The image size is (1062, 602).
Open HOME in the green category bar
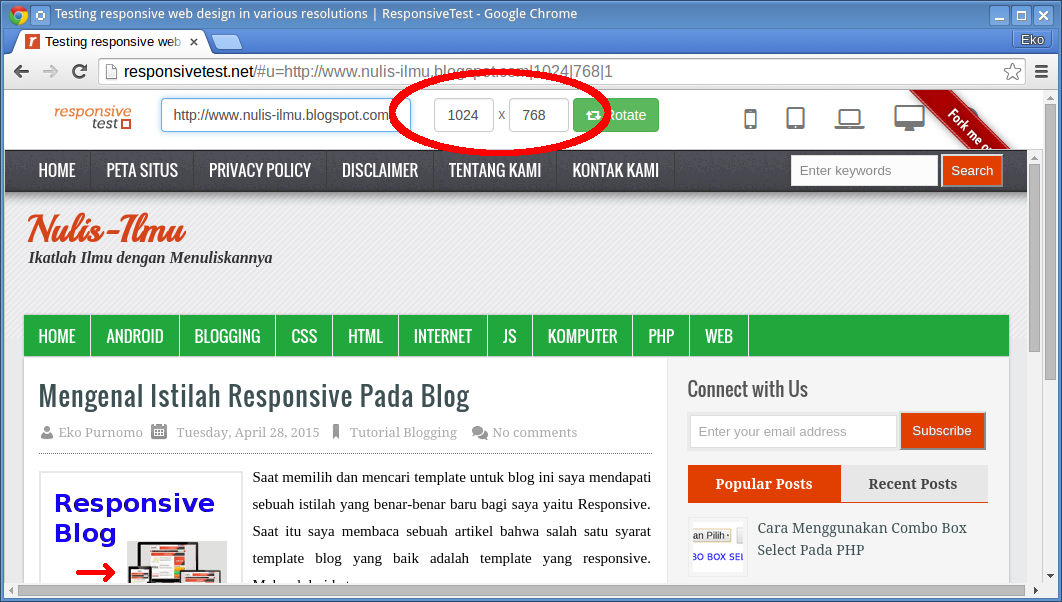pyautogui.click(x=57, y=336)
